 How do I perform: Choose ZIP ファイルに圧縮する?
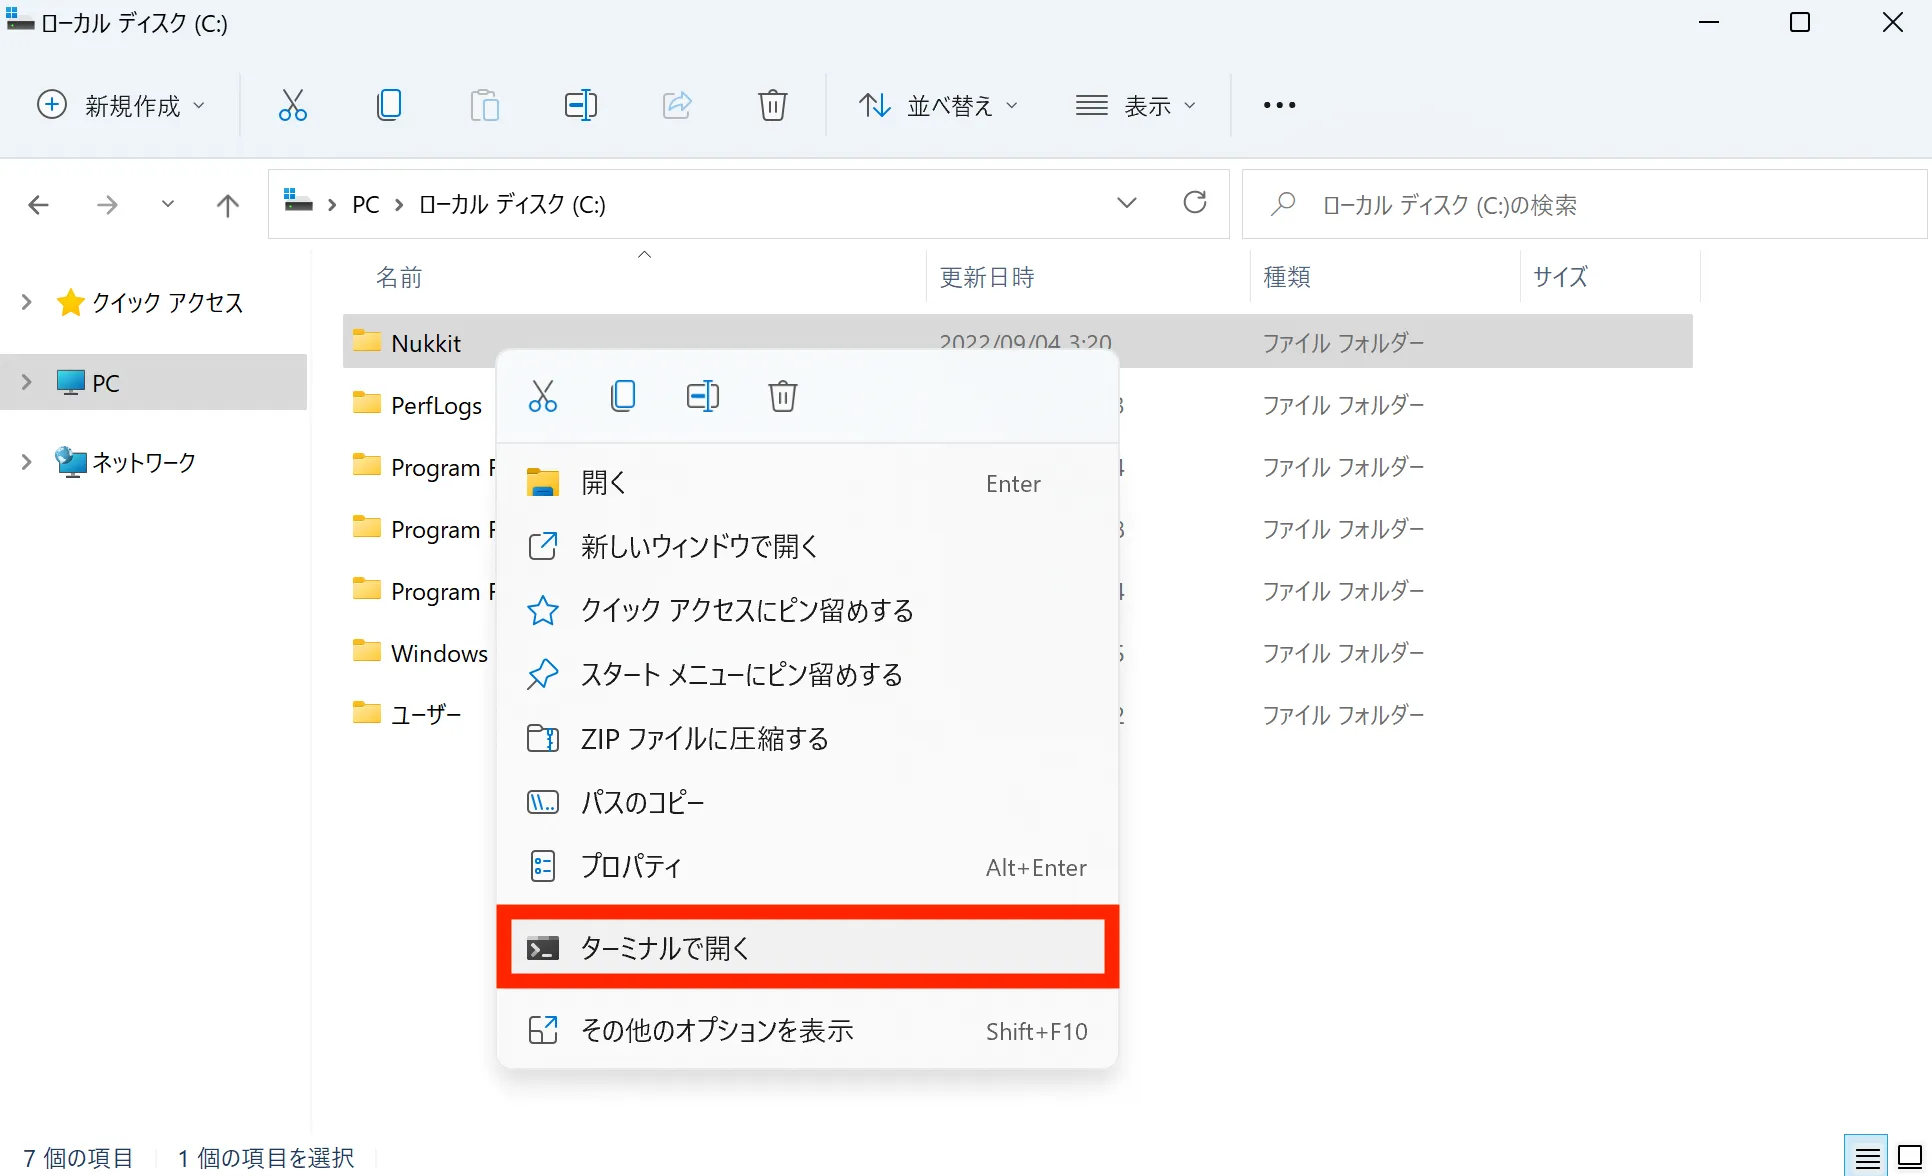coord(807,738)
